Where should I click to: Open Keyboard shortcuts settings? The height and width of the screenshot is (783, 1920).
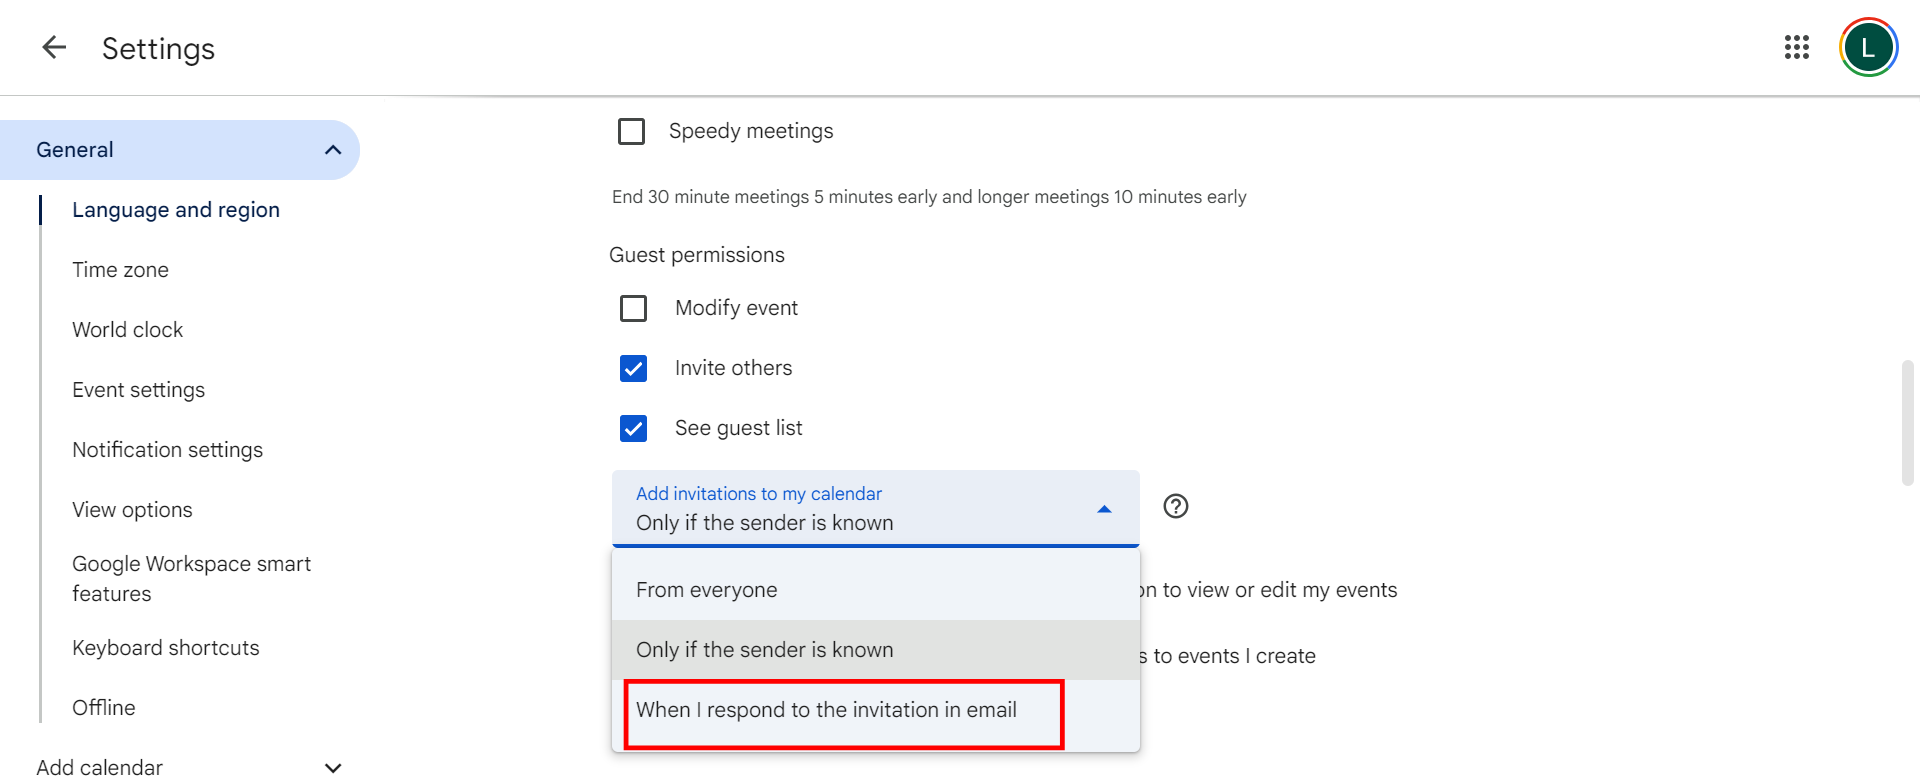click(165, 648)
